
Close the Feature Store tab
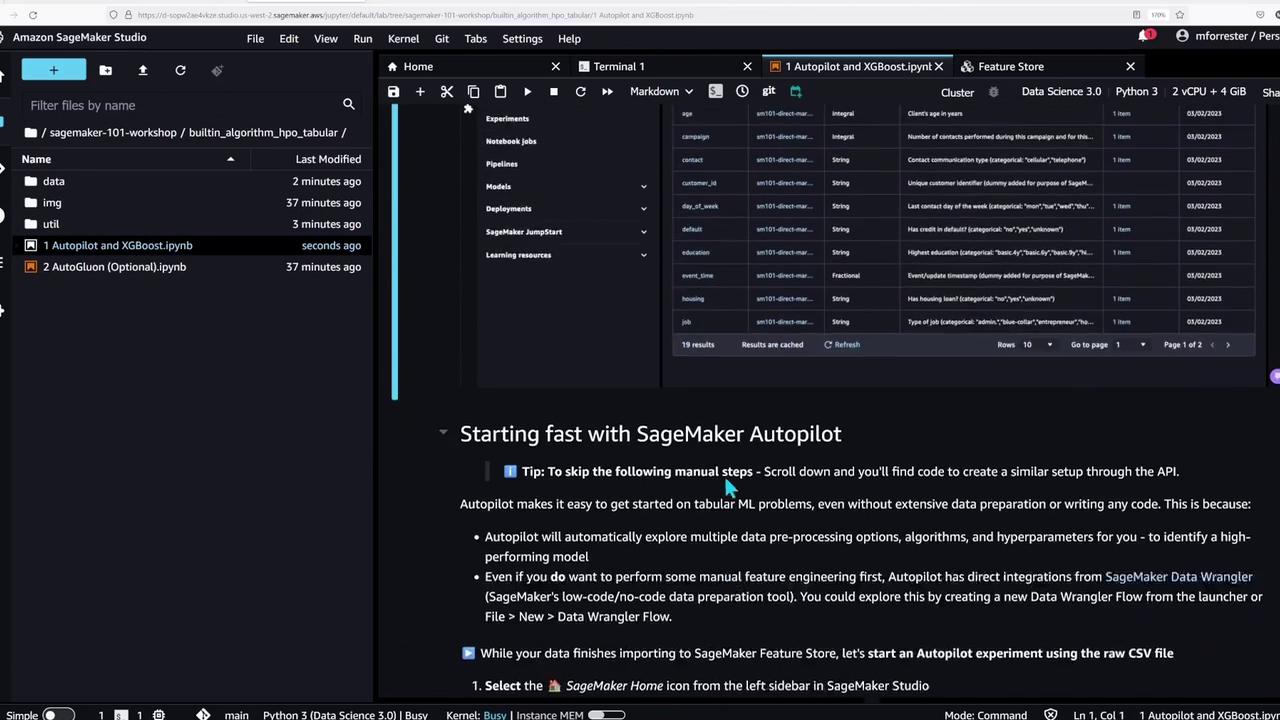(x=1130, y=67)
